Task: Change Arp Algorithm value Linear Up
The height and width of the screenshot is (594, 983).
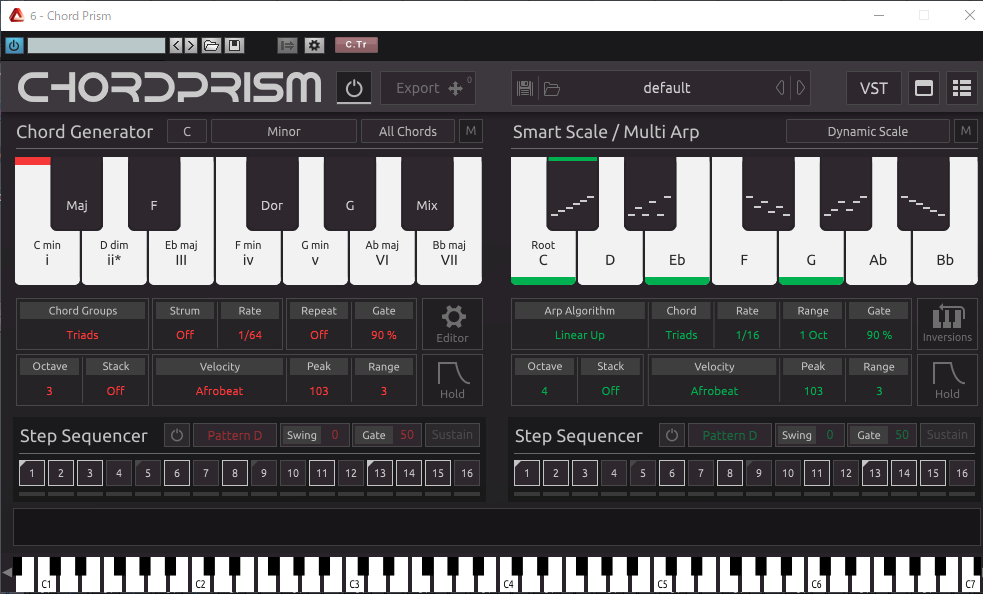Action: pyautogui.click(x=580, y=335)
